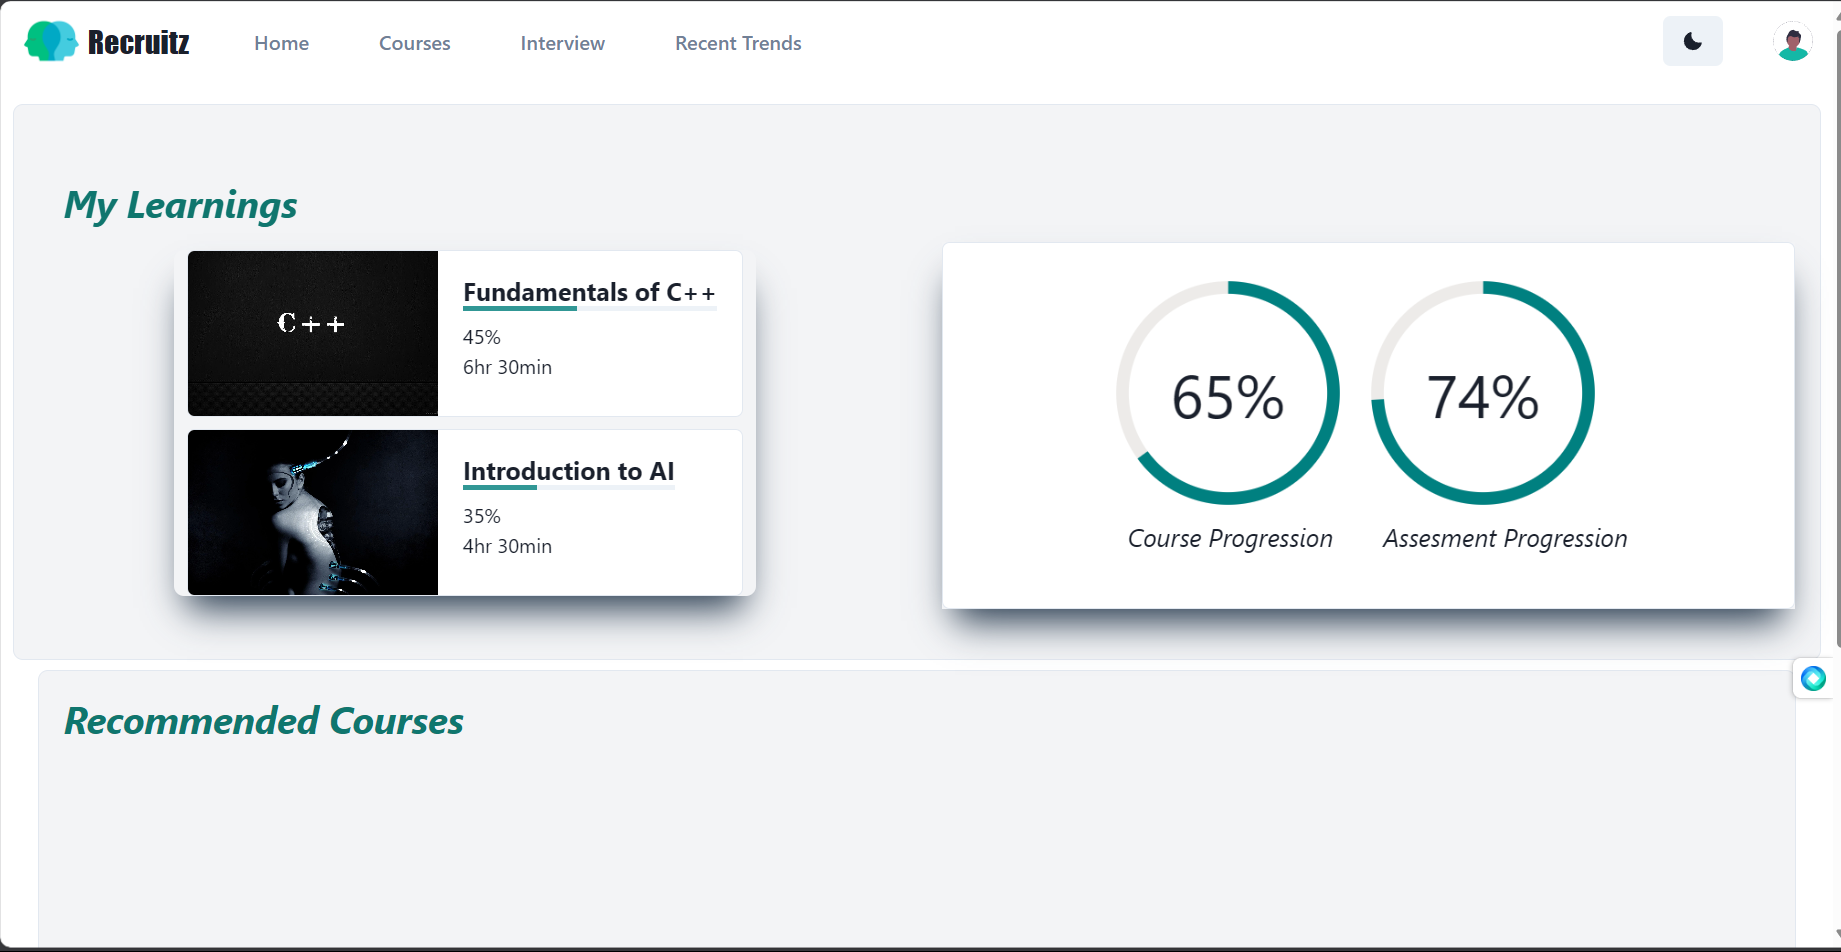Select the C++ course thumbnail image
Viewport: 1841px width, 952px height.
point(313,333)
